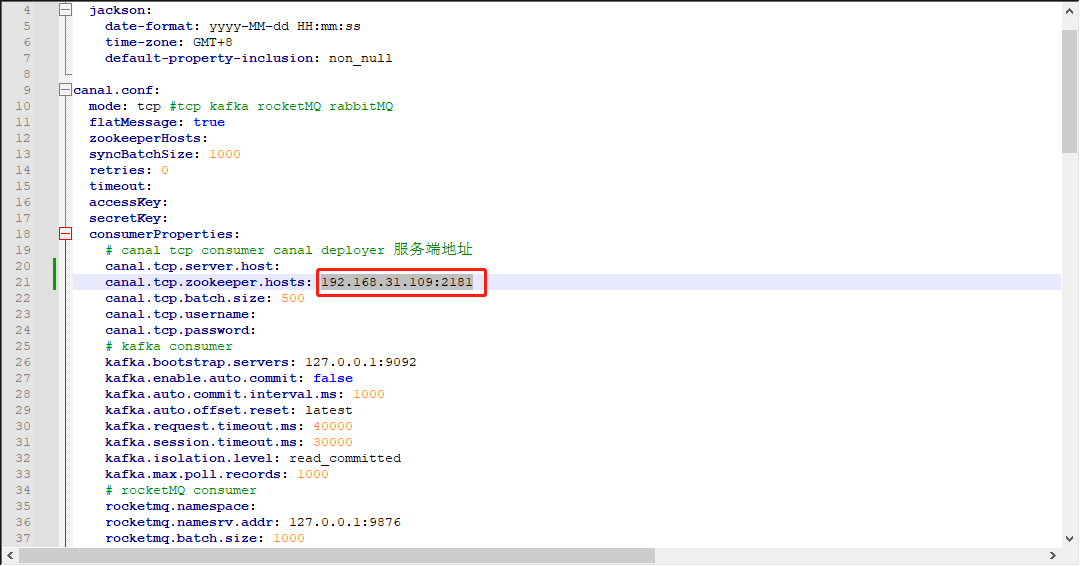
Task: Click the rocketmq.namespace: key
Action: pyautogui.click(x=180, y=506)
